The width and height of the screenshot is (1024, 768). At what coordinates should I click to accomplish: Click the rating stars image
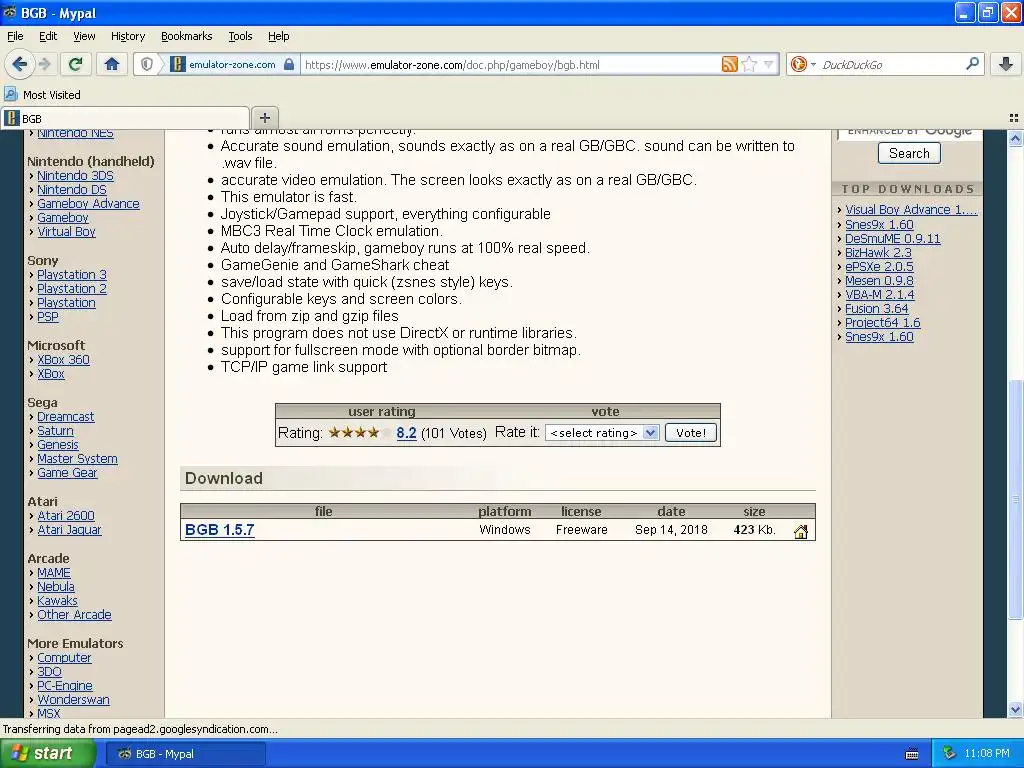(360, 432)
